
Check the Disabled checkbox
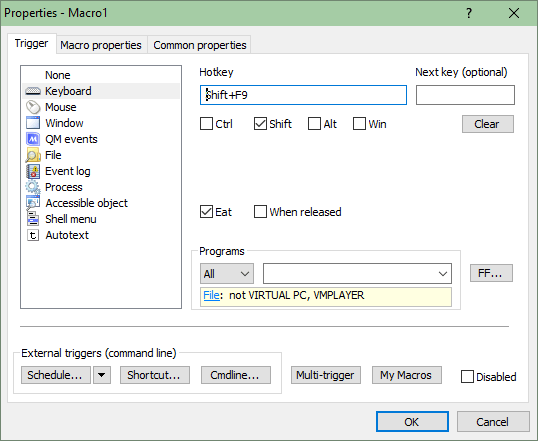467,376
